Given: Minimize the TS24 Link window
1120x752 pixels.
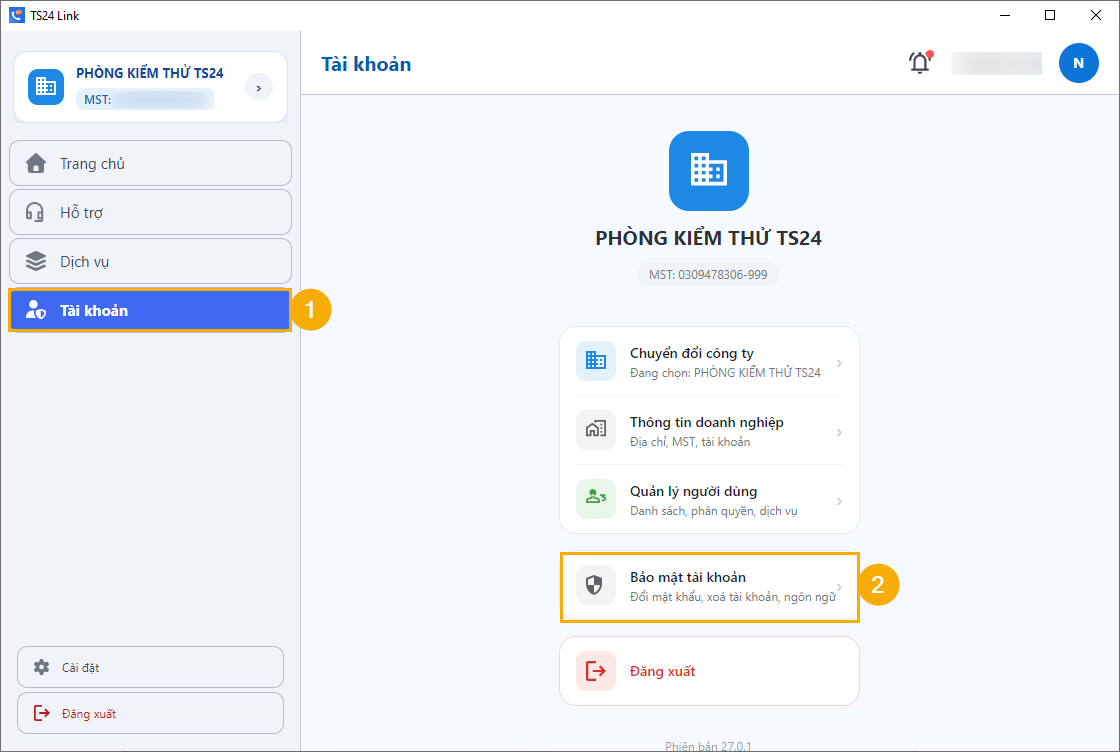Looking at the screenshot, I should click(x=1005, y=15).
